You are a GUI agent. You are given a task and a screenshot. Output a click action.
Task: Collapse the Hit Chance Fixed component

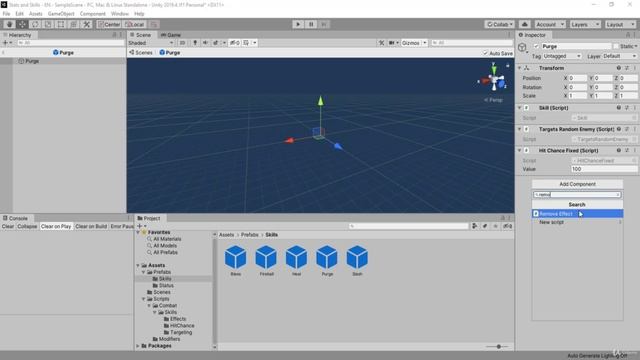click(x=520, y=151)
